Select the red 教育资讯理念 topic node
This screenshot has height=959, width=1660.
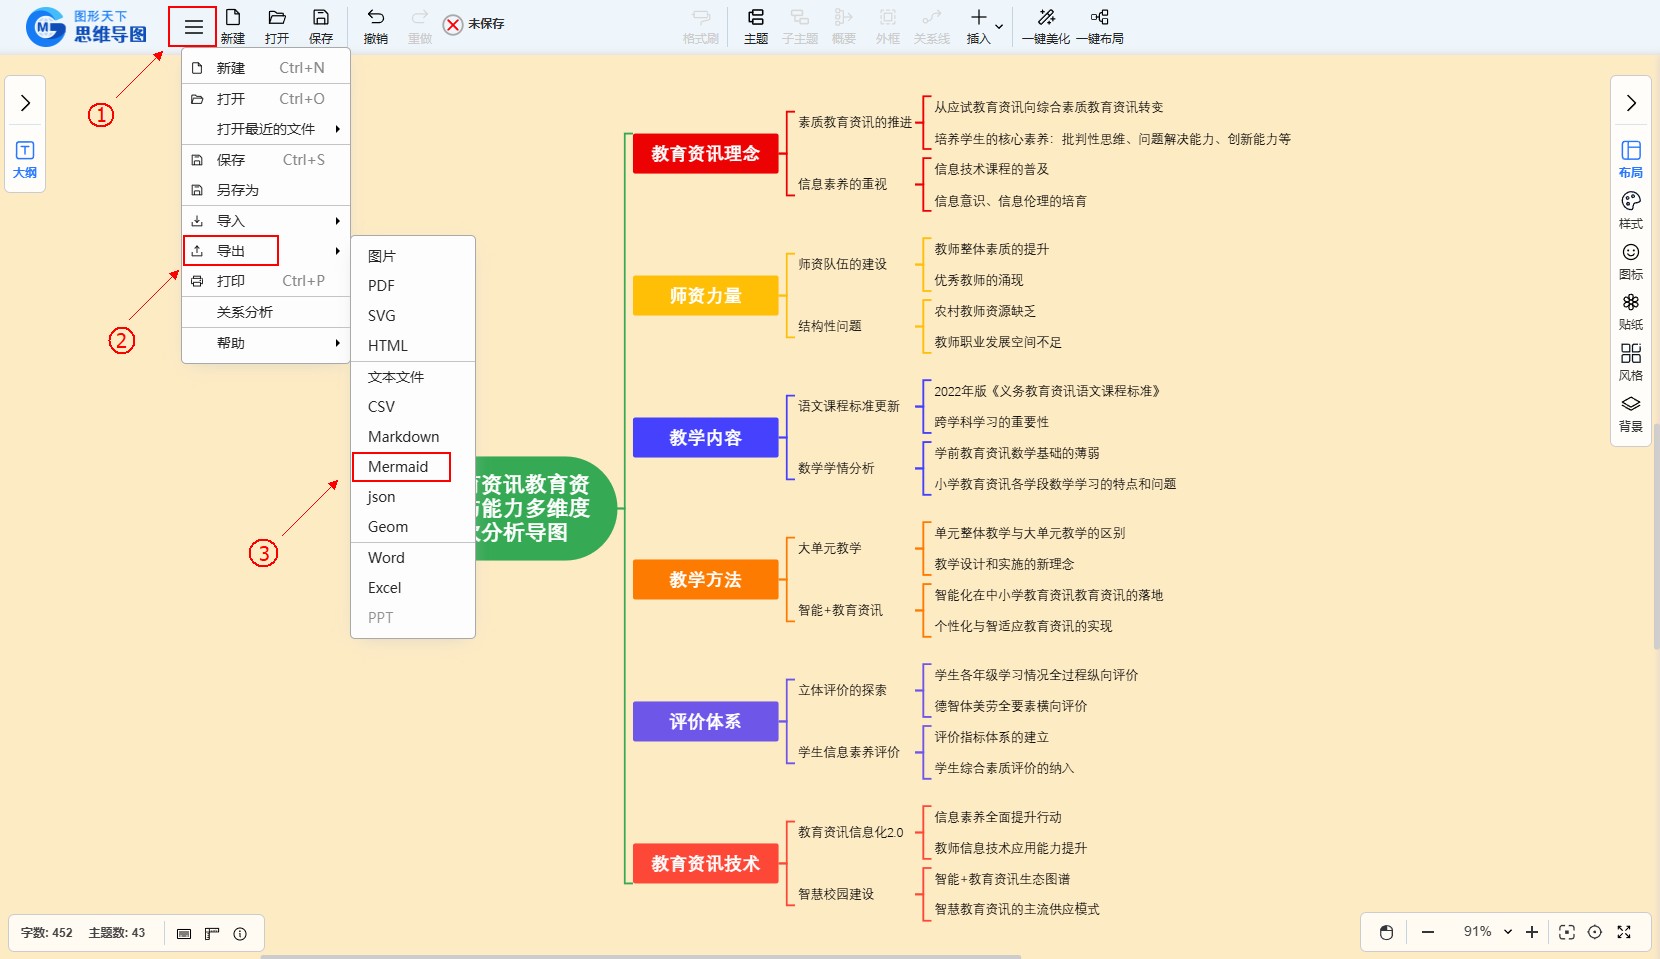705,154
